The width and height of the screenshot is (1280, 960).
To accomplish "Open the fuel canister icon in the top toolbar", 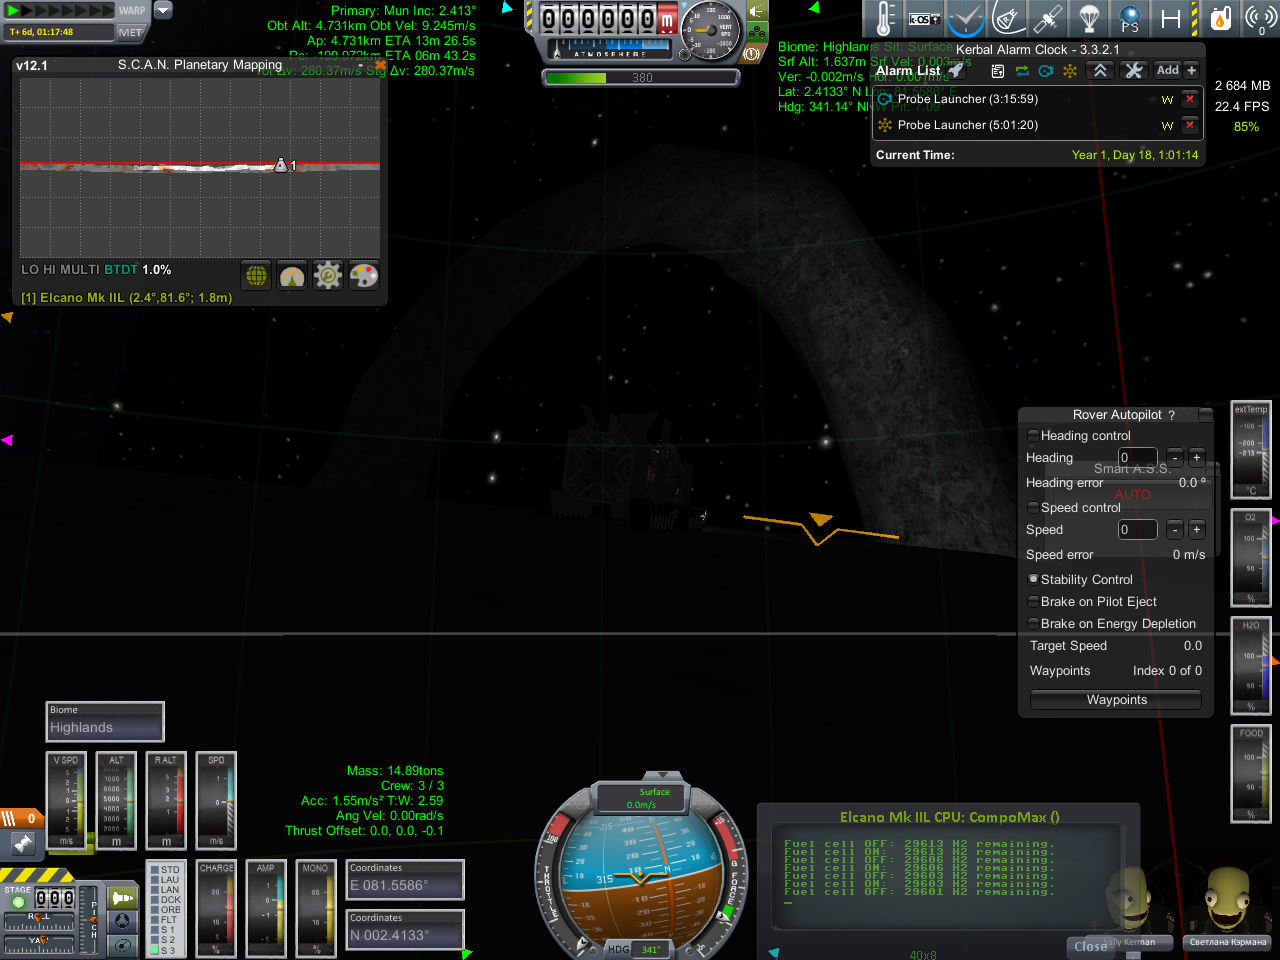I will click(x=1220, y=19).
